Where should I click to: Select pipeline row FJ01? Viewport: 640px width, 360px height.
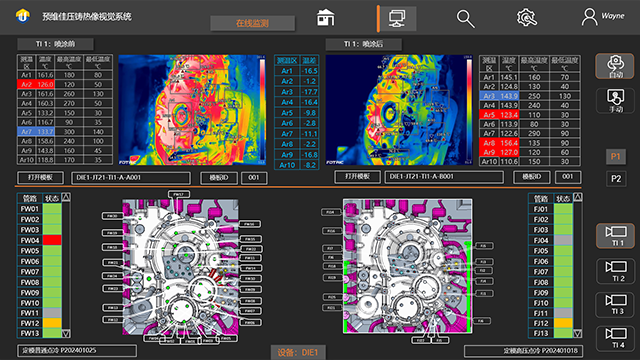coord(551,209)
